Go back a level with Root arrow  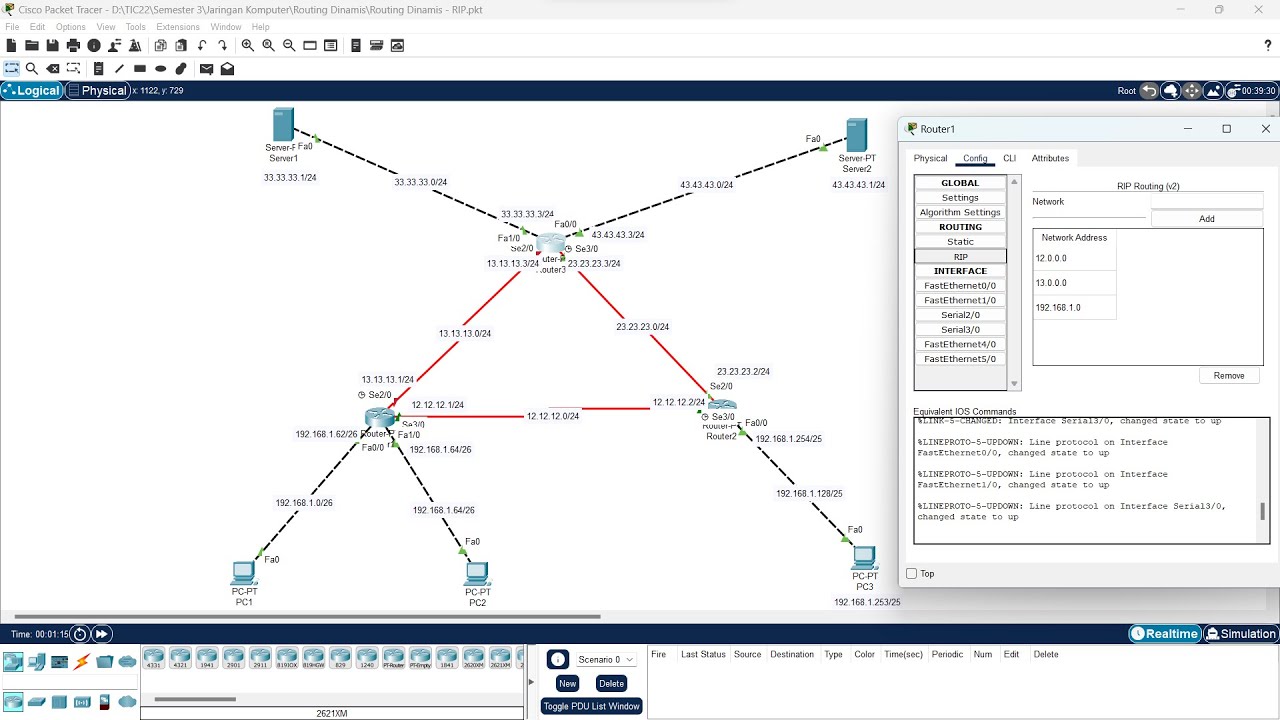pos(1149,91)
